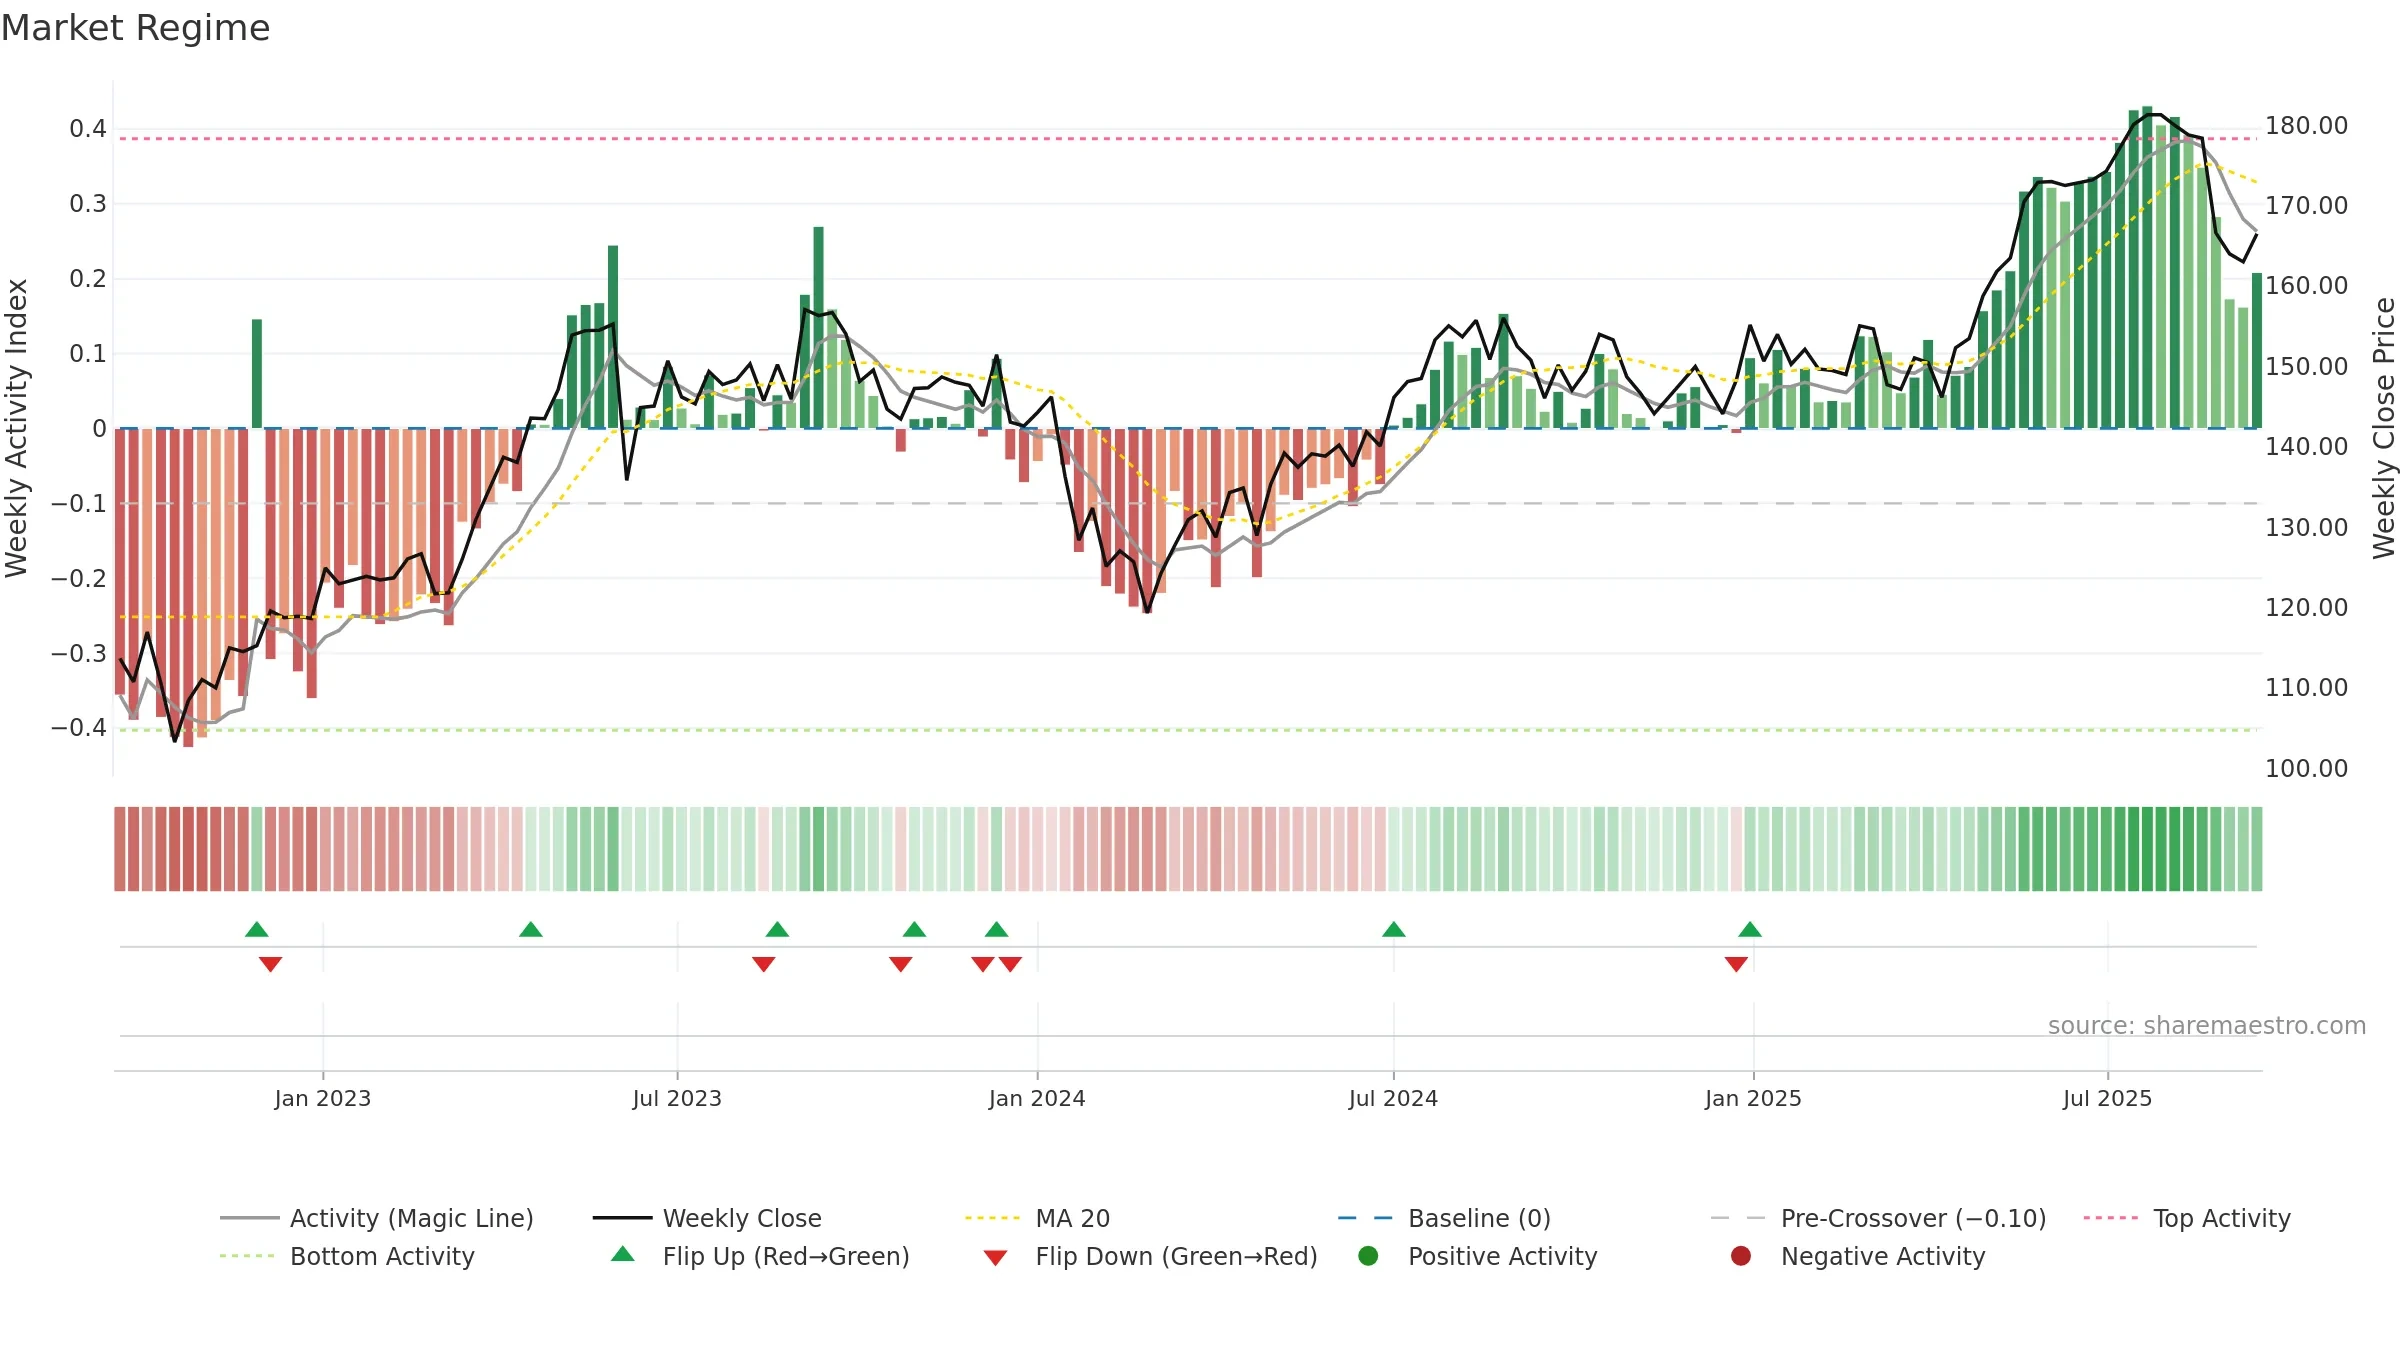2400x1350 pixels.
Task: Click the green Positive Activity dot in legend
Action: [1368, 1256]
